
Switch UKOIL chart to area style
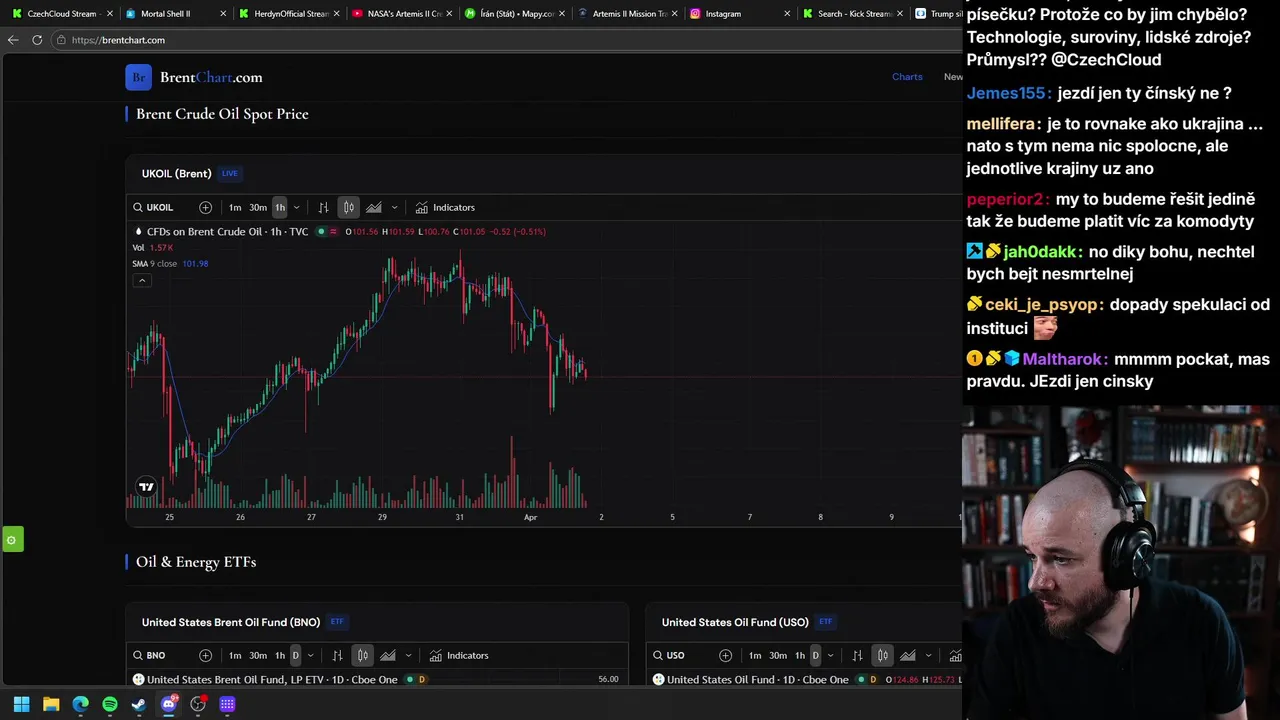pos(374,207)
